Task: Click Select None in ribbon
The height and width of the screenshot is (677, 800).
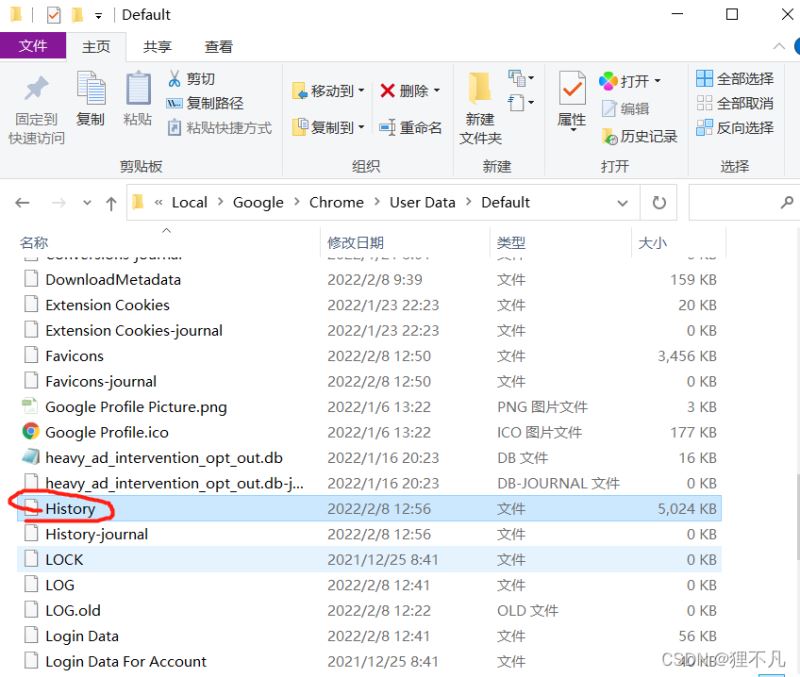Action: pos(735,103)
